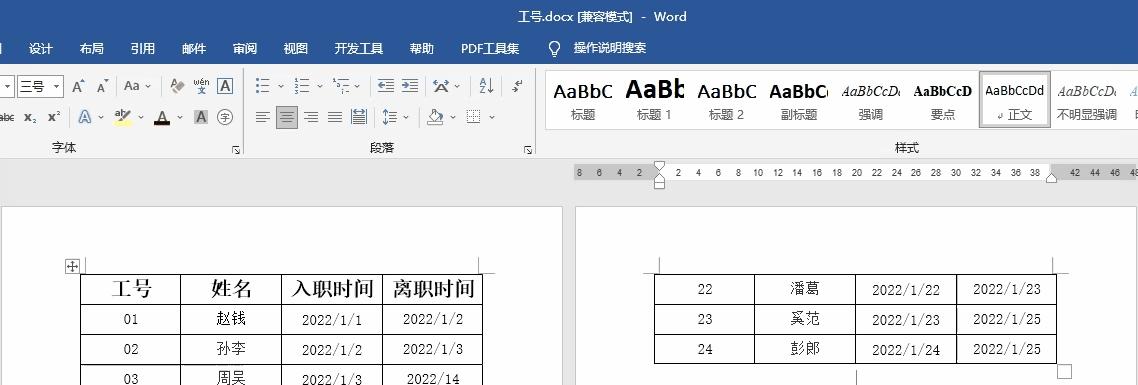Apply text effects glowing A icon
This screenshot has width=1138, height=385.
(x=84, y=117)
